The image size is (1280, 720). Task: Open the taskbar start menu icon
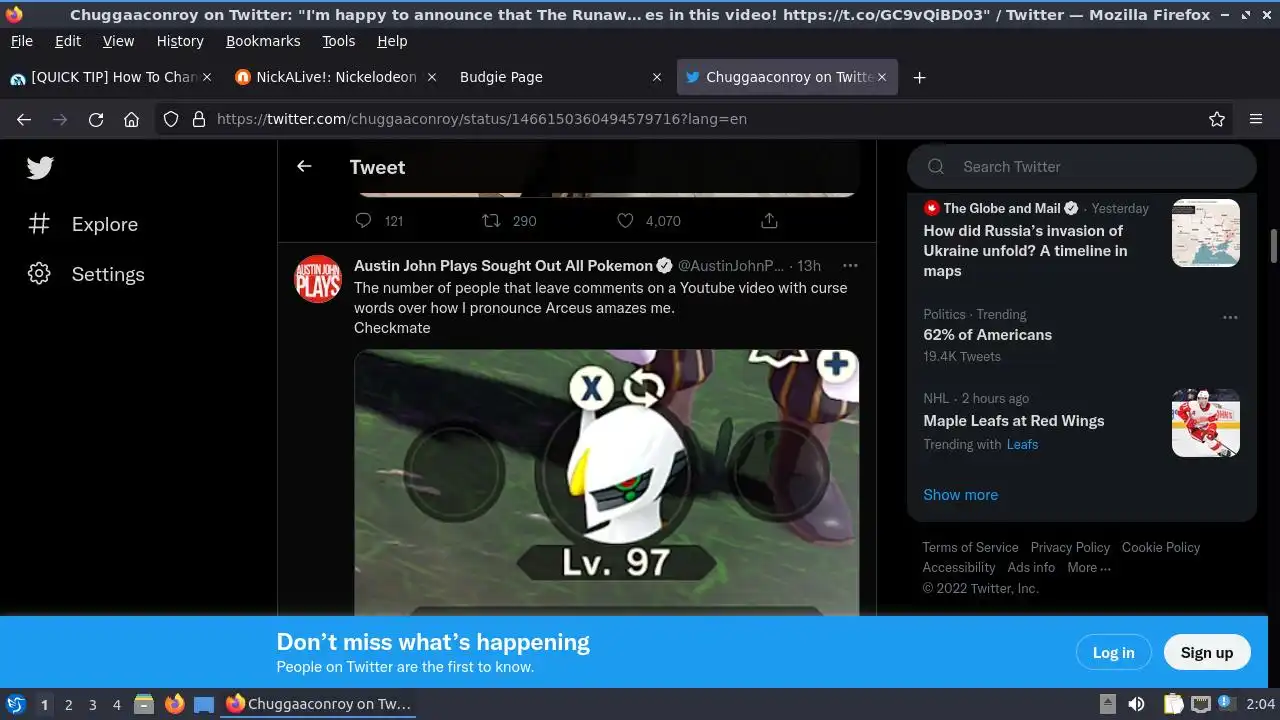[x=15, y=704]
